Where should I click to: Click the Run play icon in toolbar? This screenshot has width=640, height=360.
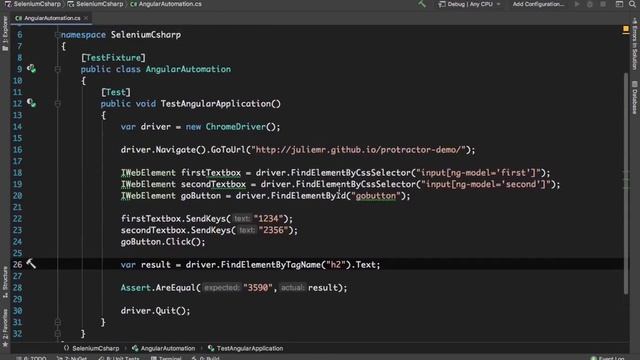[577, 4]
